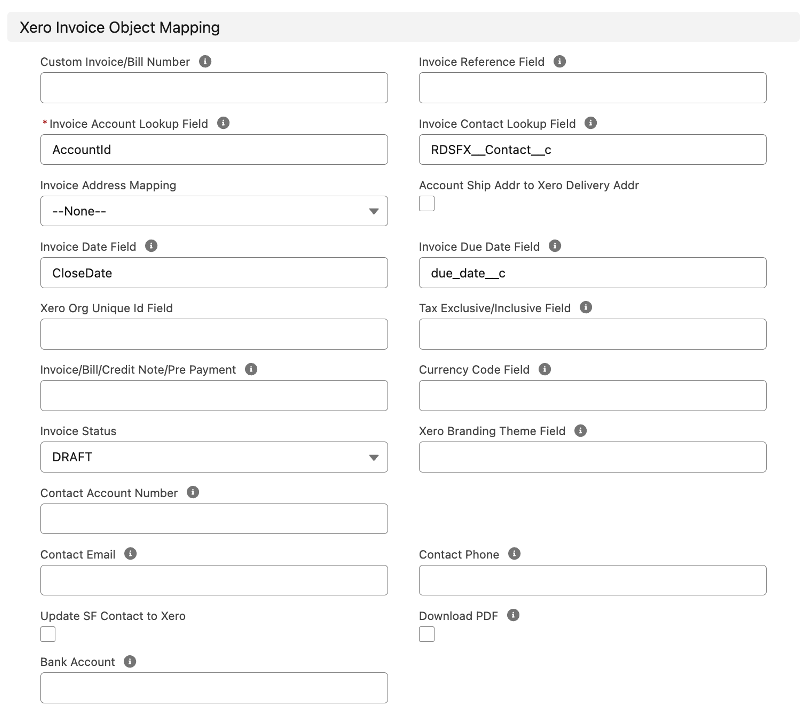The image size is (808, 714).
Task: Show help for Invoice Account Lookup Field
Action: click(x=223, y=124)
